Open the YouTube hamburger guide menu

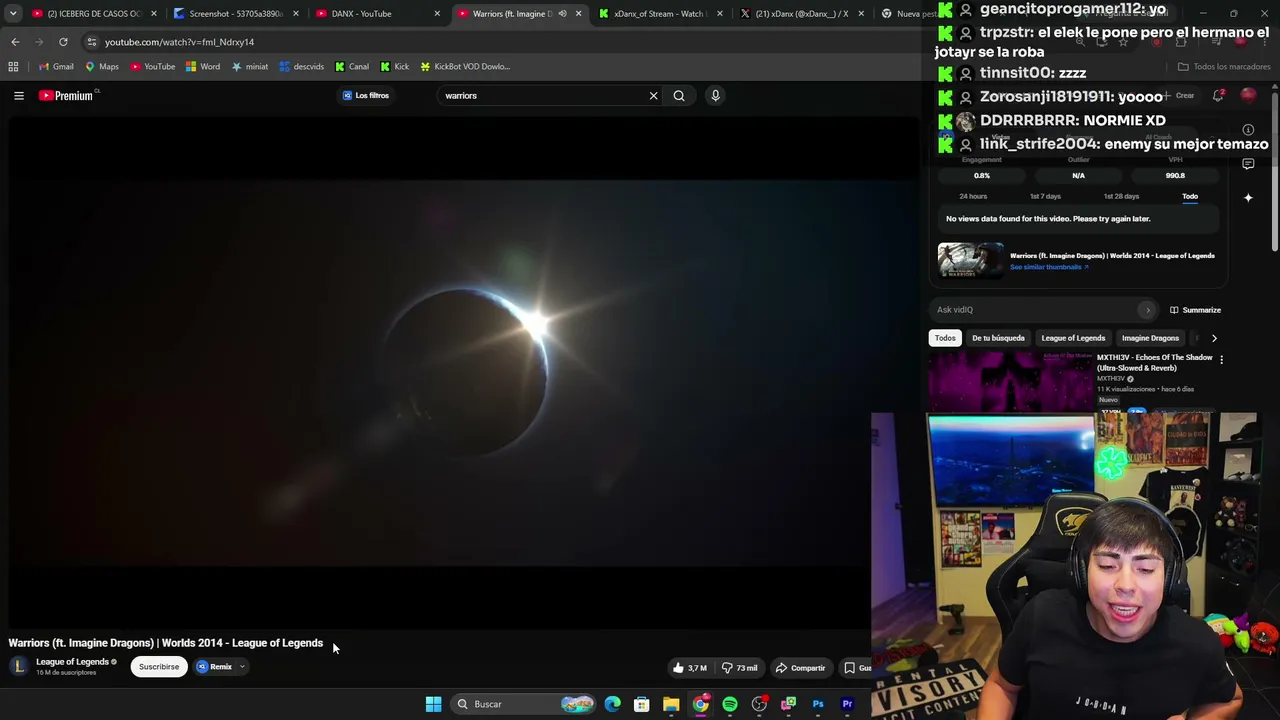click(x=19, y=95)
